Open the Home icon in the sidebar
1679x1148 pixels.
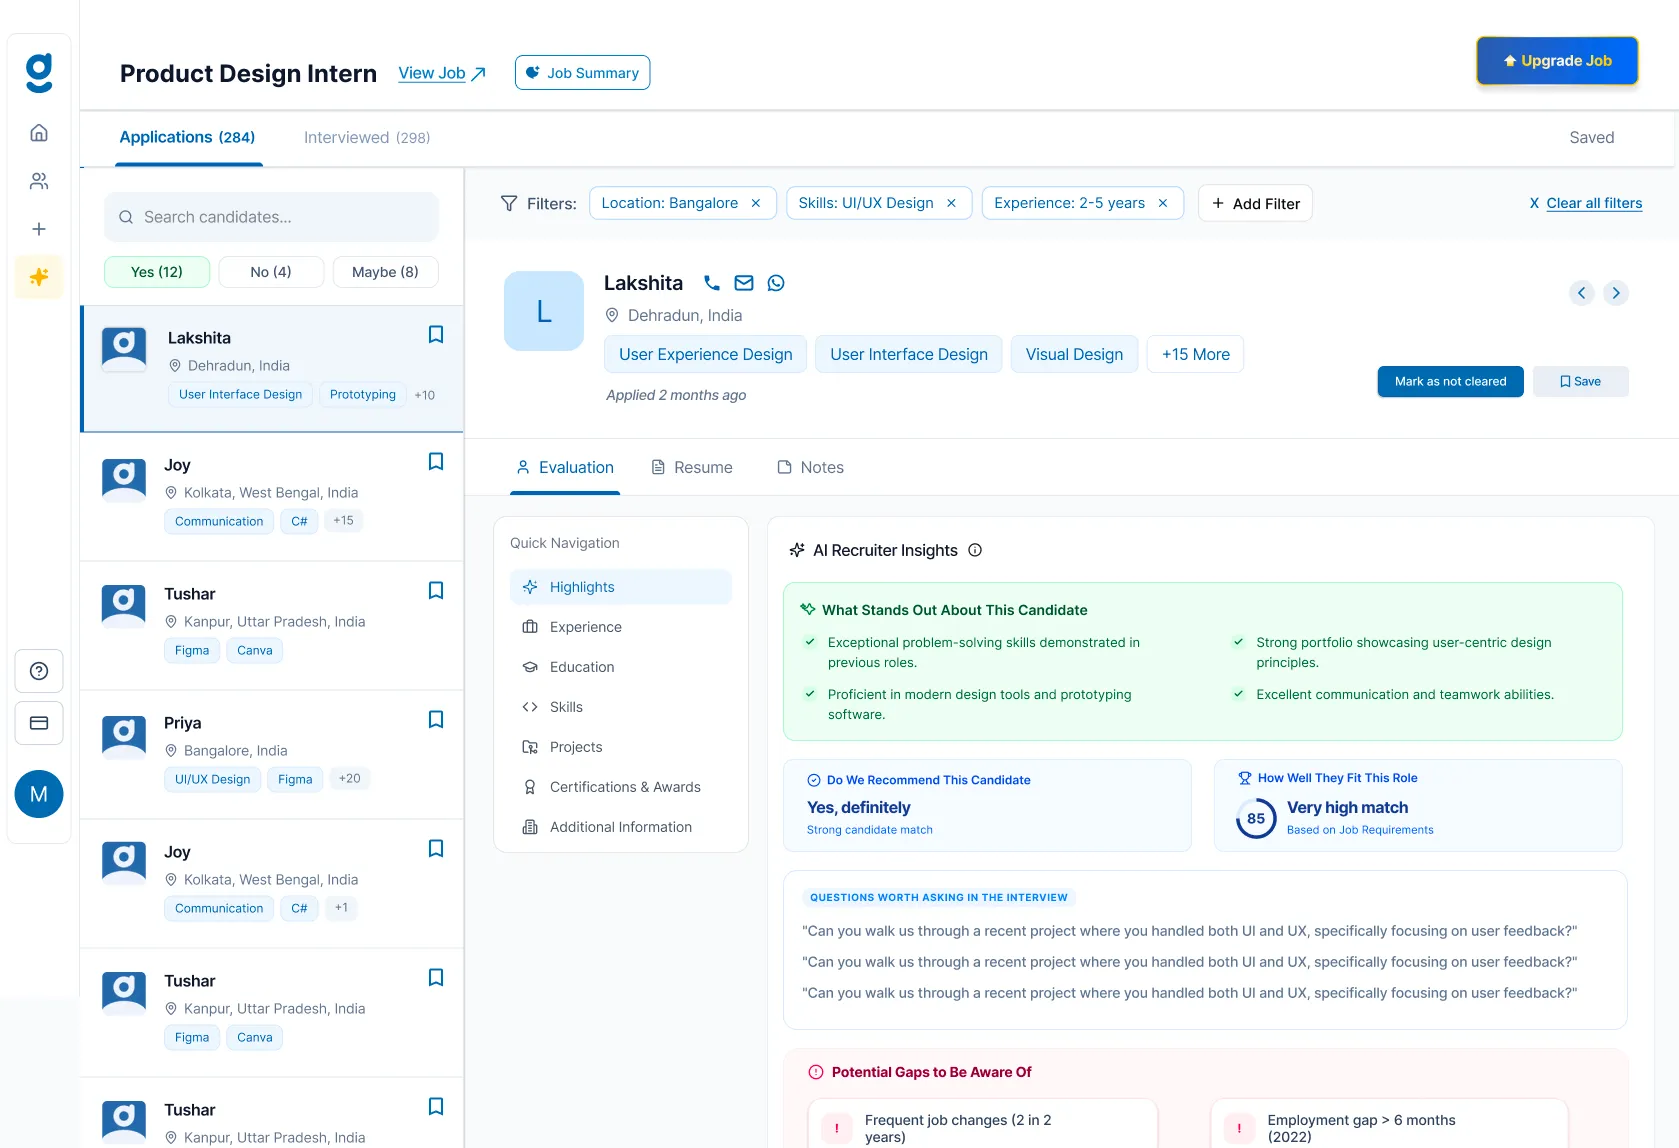click(x=39, y=133)
